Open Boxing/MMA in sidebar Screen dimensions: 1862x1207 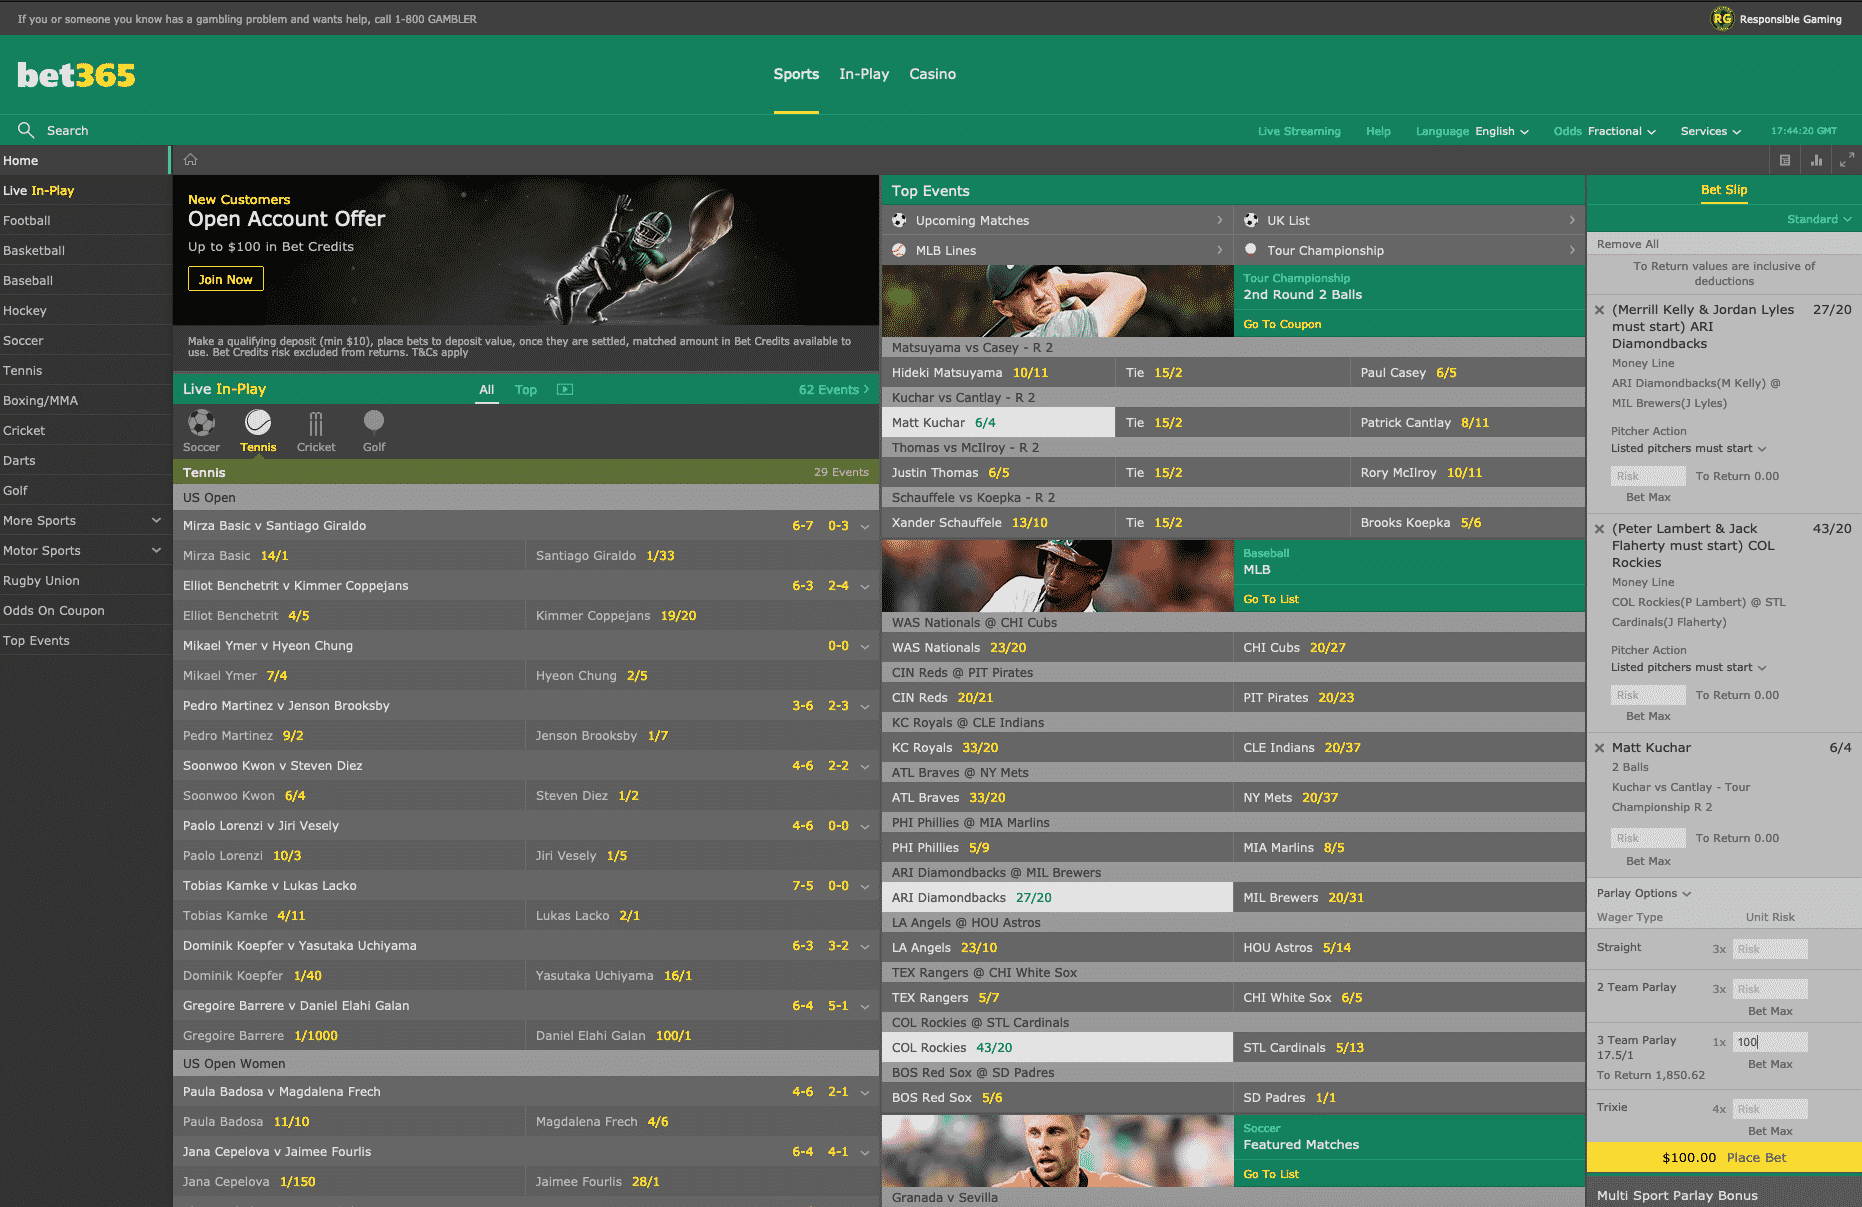[84, 400]
